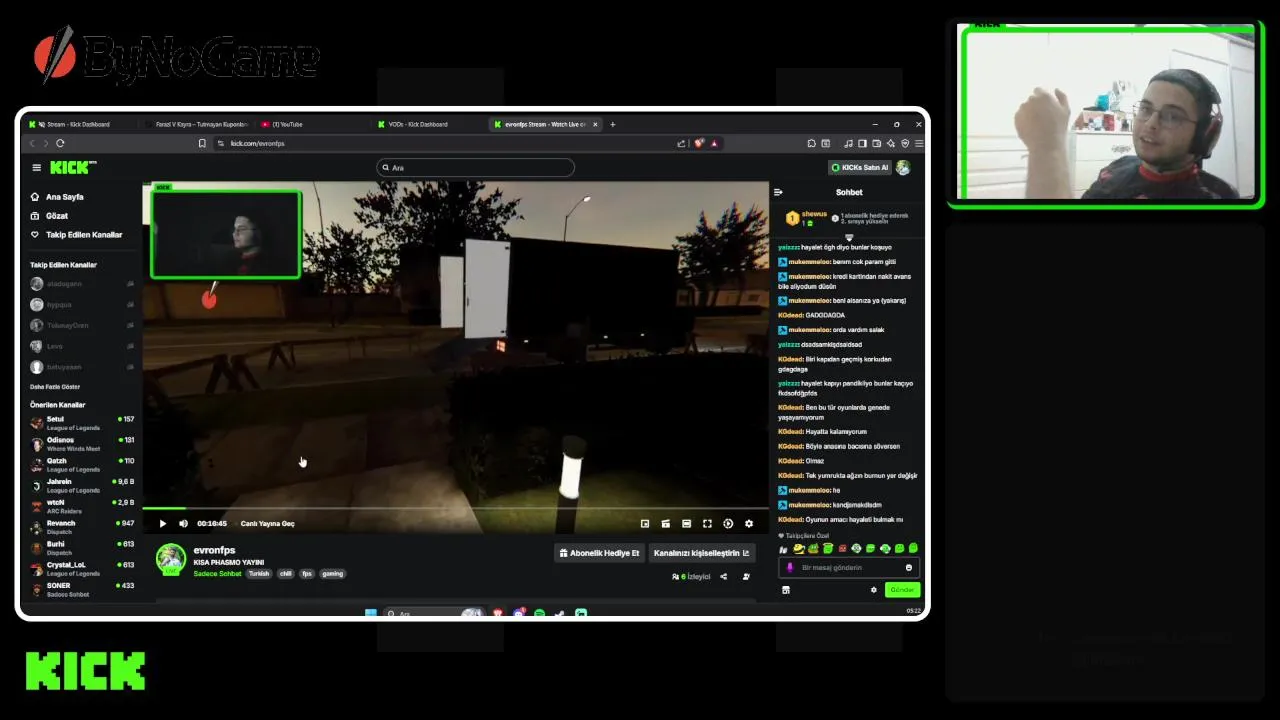Open evronfps channel avatar
The height and width of the screenshot is (720, 1280).
pos(171,559)
